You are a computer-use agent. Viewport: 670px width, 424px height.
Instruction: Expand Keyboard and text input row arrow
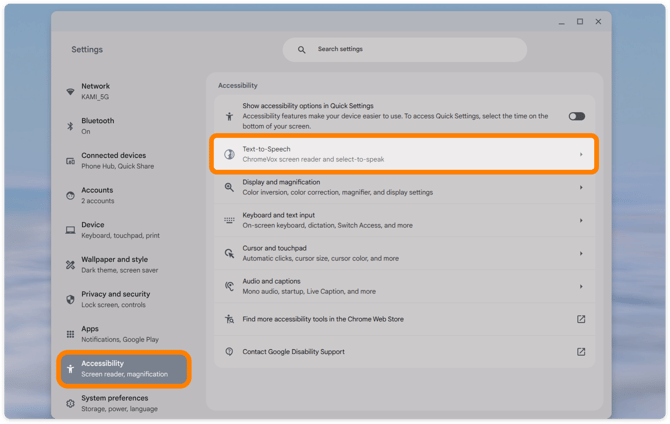tap(581, 221)
